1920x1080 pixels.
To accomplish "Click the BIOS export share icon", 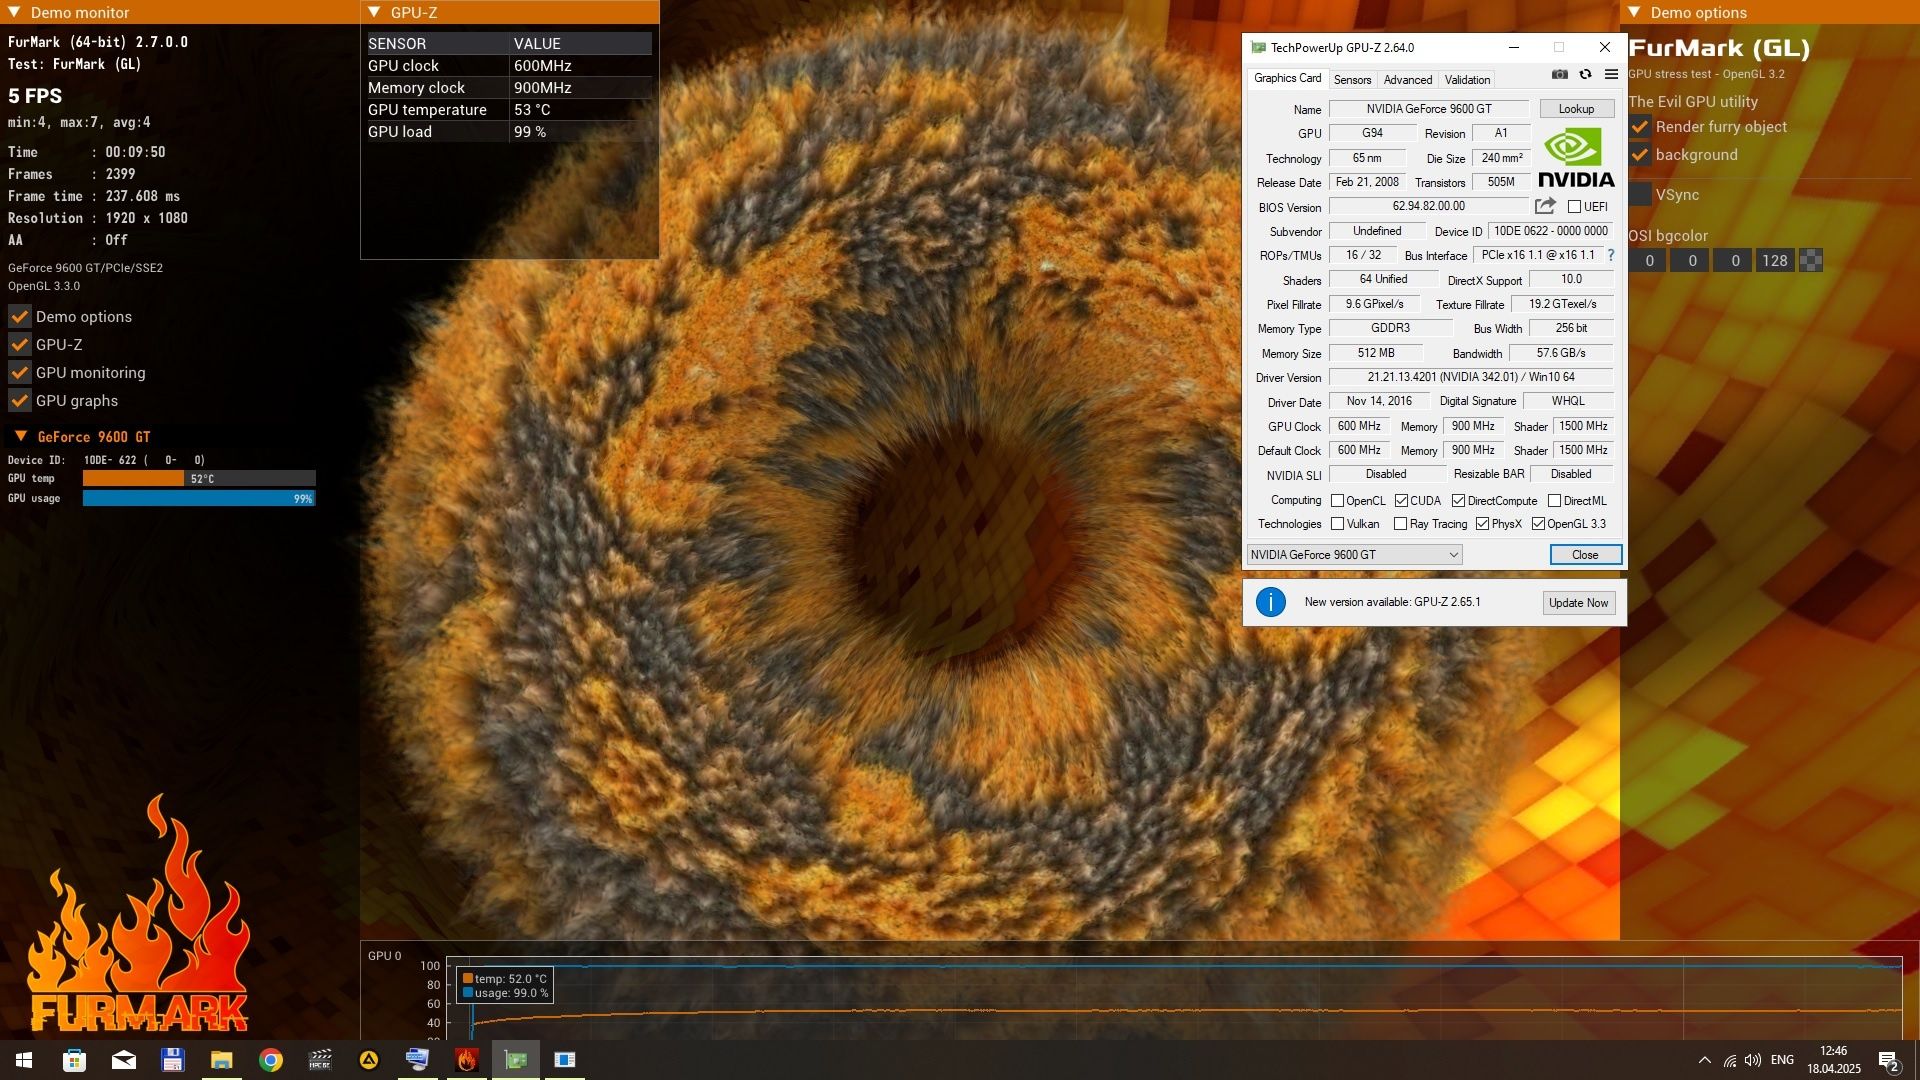I will point(1545,206).
